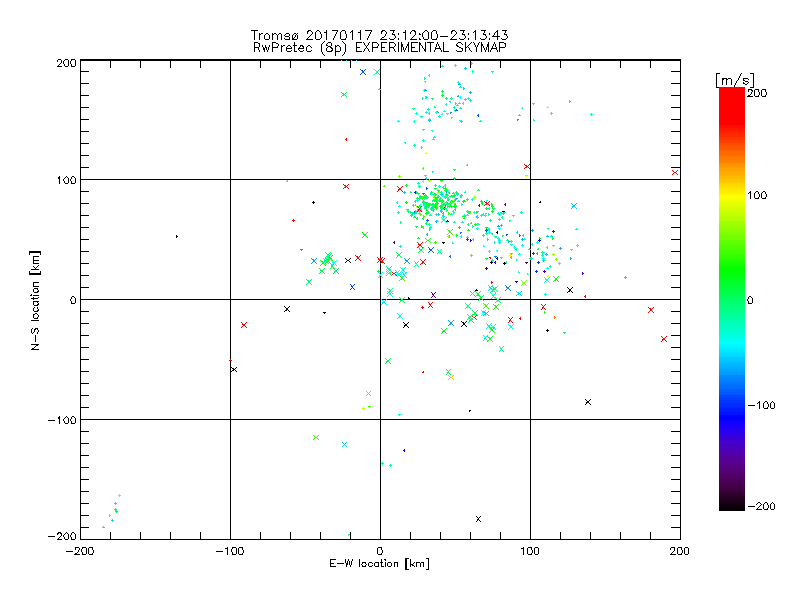
Task: Click the [m/s] colorbar unit label
Action: pos(735,80)
